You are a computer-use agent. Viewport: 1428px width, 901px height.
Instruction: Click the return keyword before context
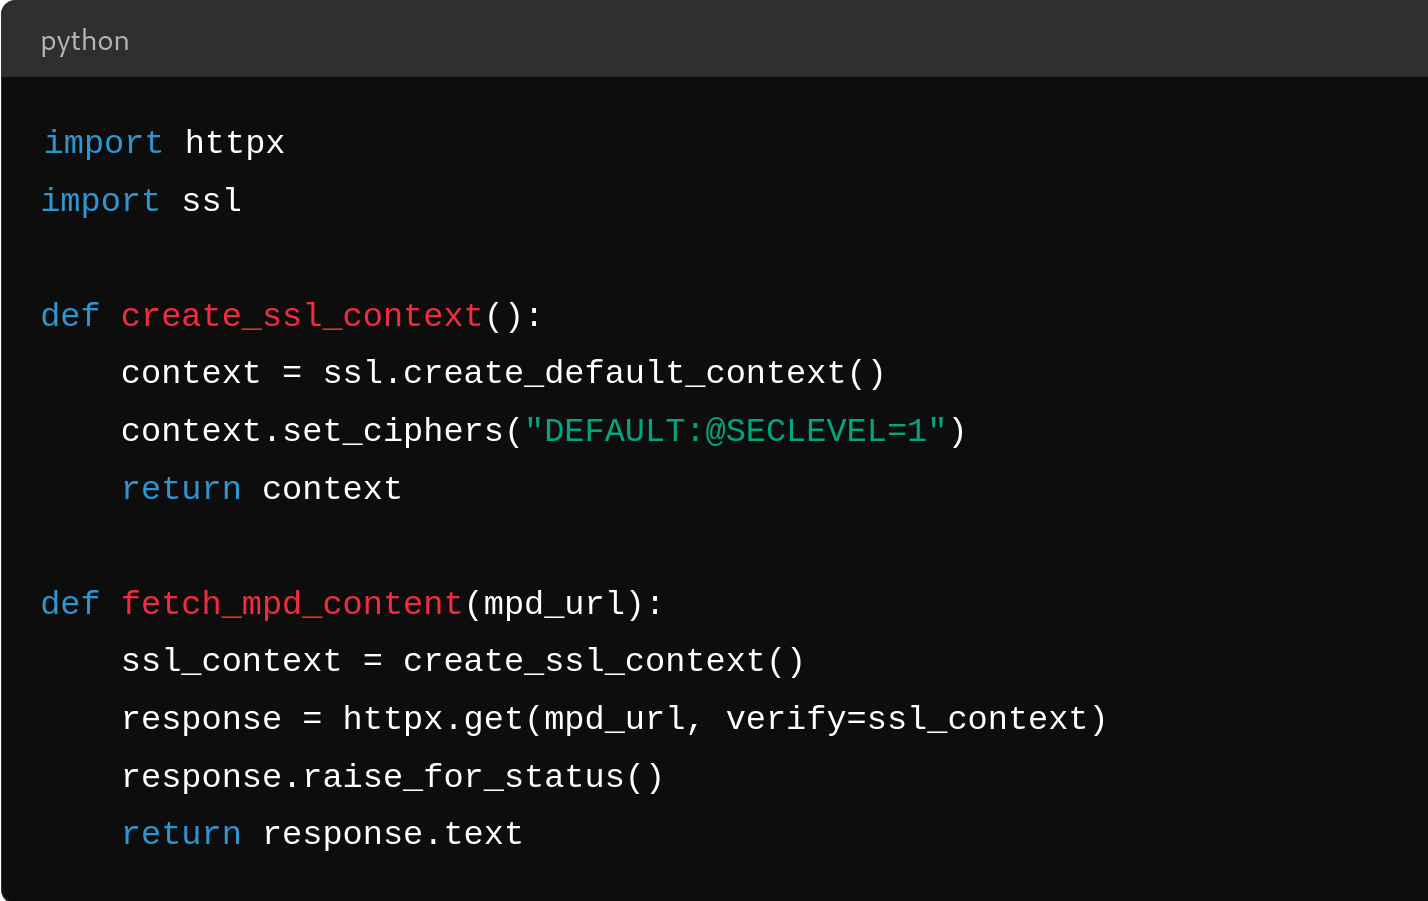point(181,489)
